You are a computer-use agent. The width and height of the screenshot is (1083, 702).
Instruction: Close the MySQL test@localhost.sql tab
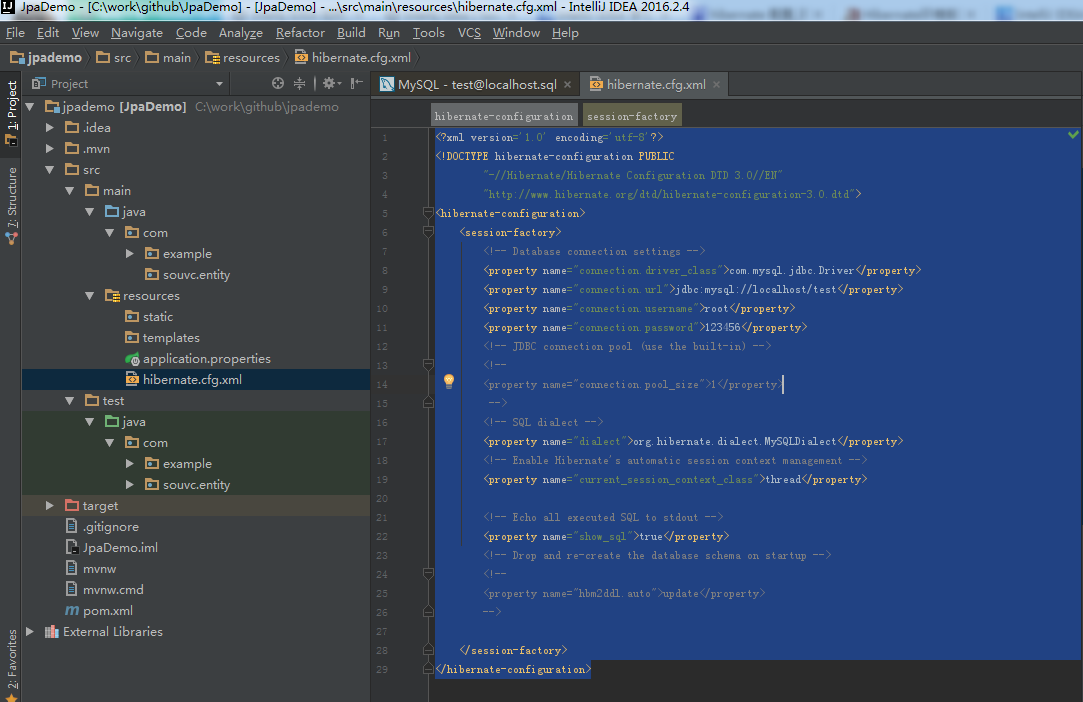tap(568, 85)
